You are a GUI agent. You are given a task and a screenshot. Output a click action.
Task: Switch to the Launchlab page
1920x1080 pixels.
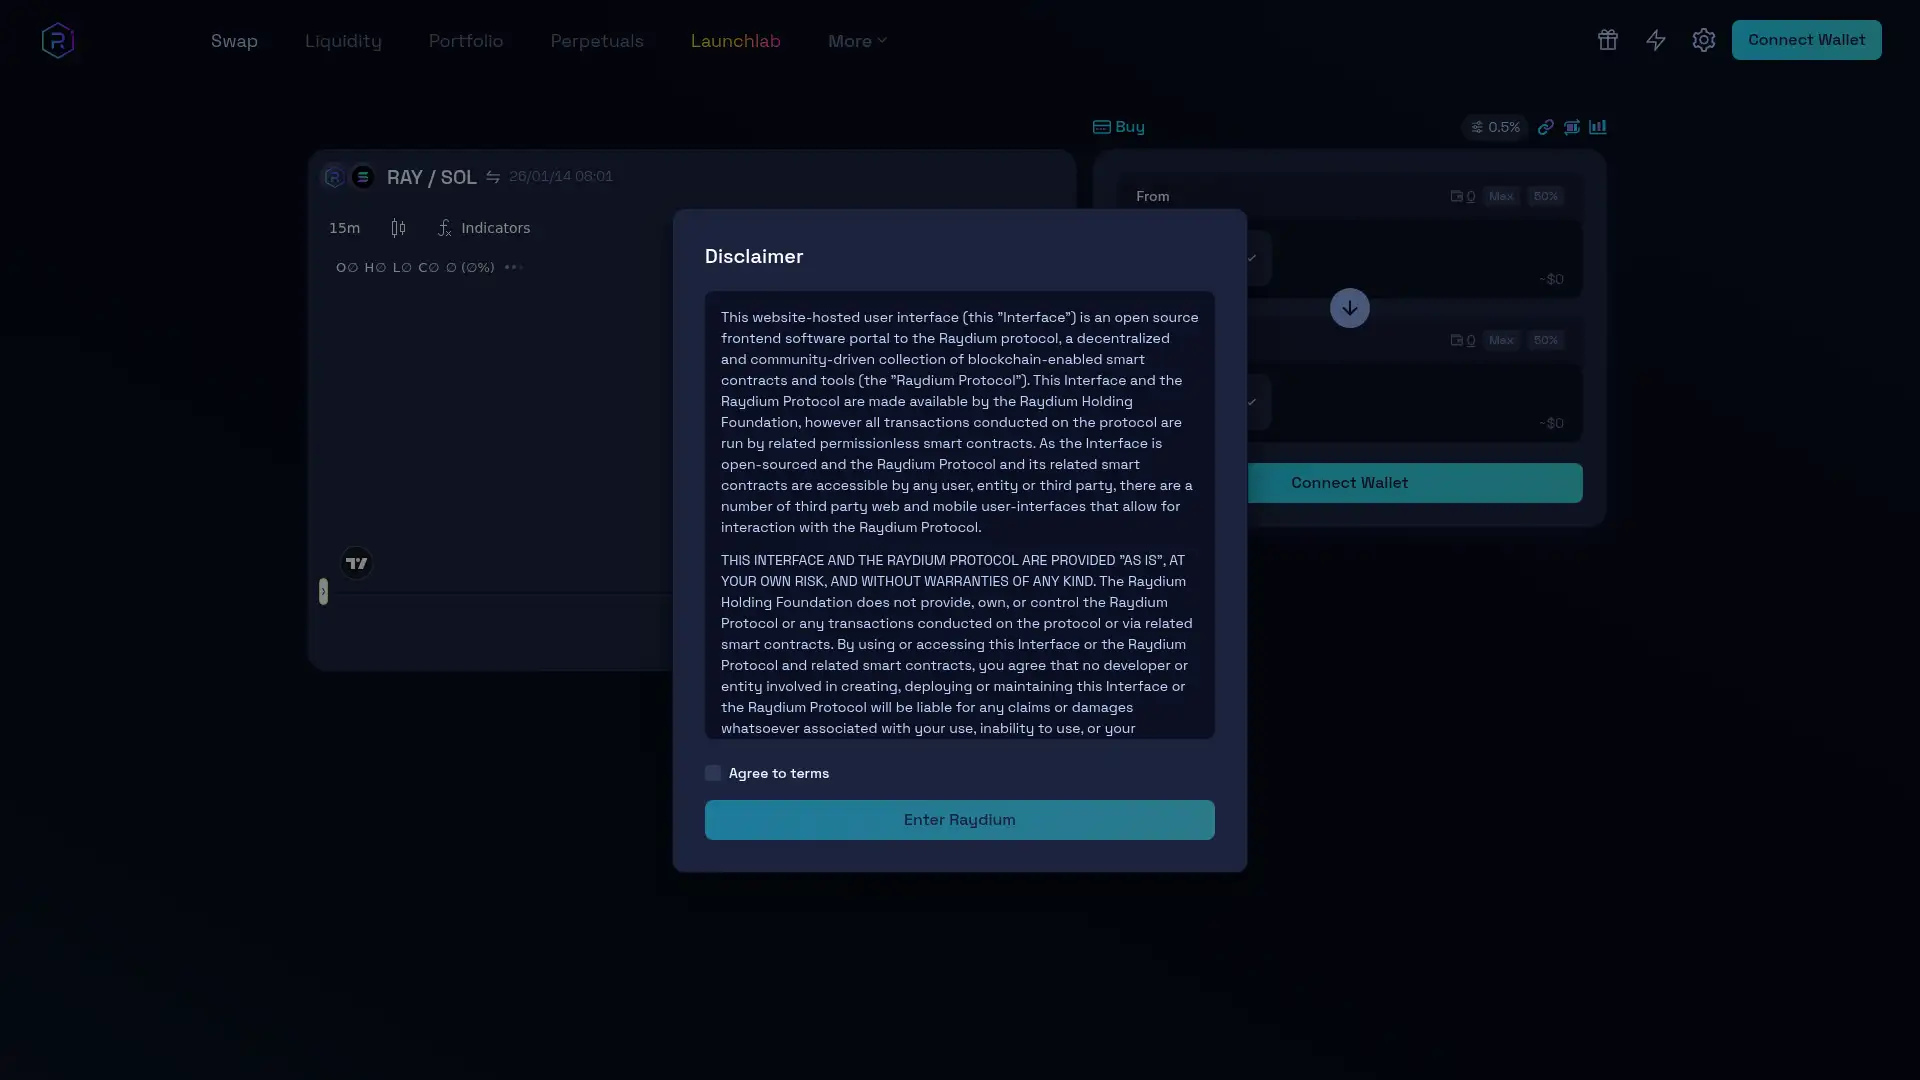[735, 41]
